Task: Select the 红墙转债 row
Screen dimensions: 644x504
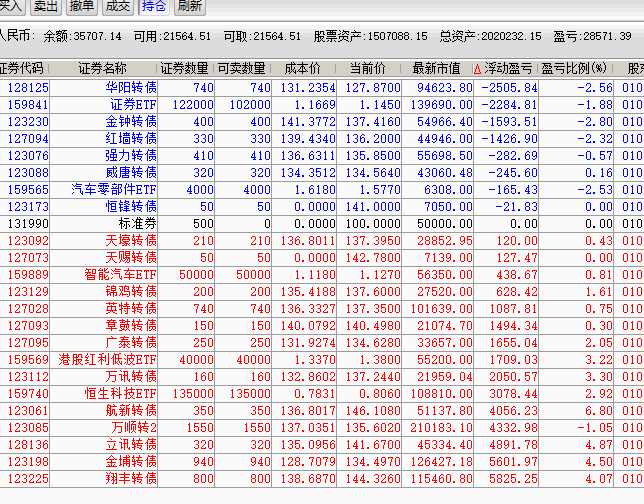Action: click(x=322, y=139)
